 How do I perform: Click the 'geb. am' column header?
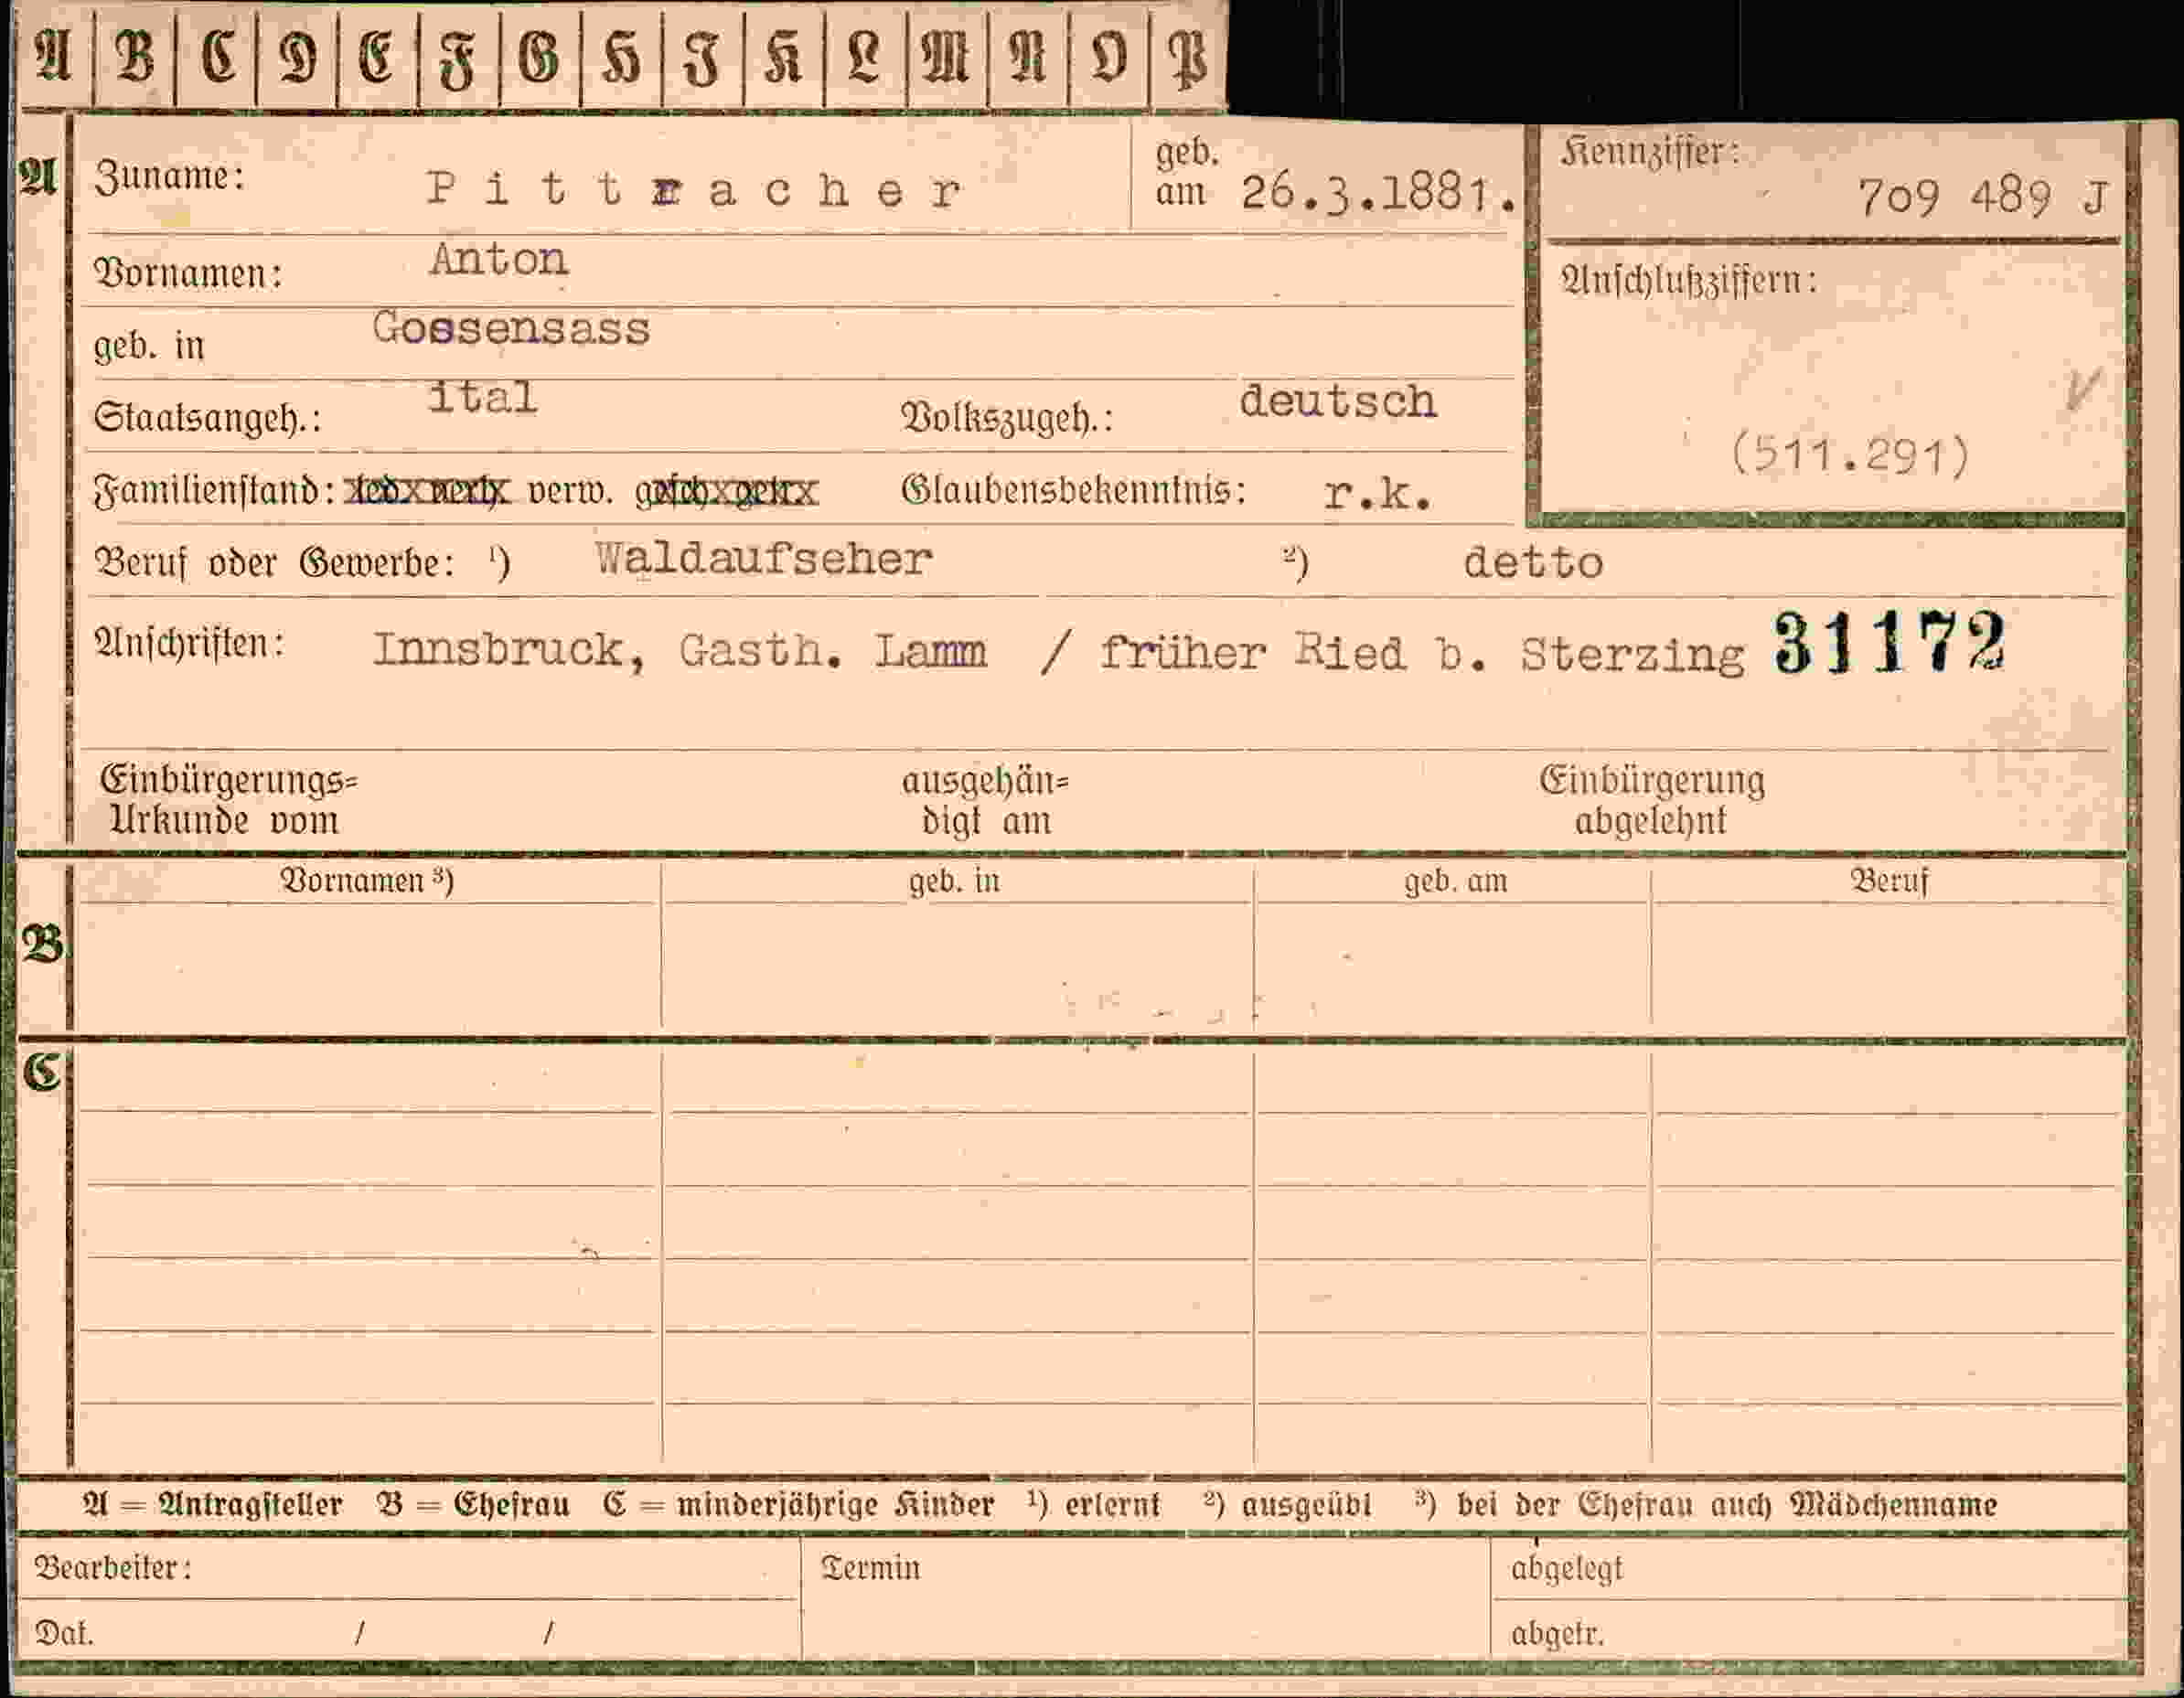[x=1455, y=881]
